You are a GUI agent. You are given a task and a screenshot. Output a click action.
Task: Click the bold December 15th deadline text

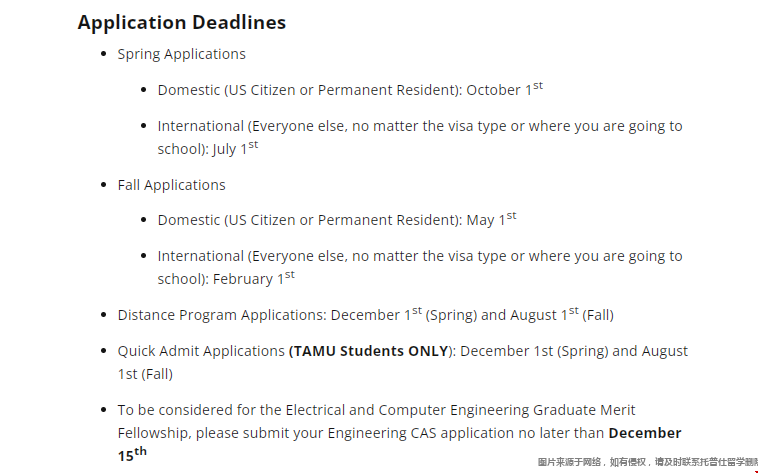tap(644, 433)
